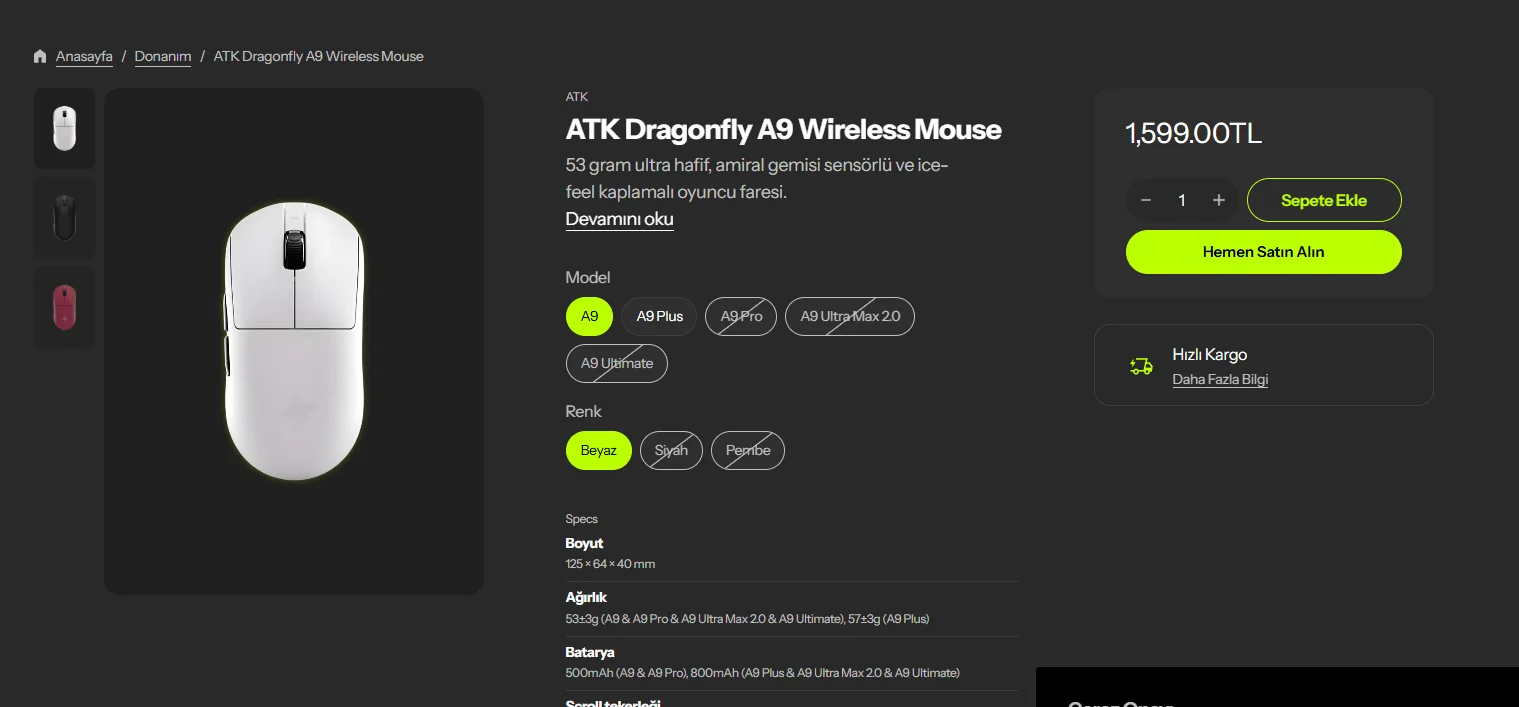Screen dimensions: 1519x707
Task: Choose the A9 Plus model option
Action: [660, 316]
